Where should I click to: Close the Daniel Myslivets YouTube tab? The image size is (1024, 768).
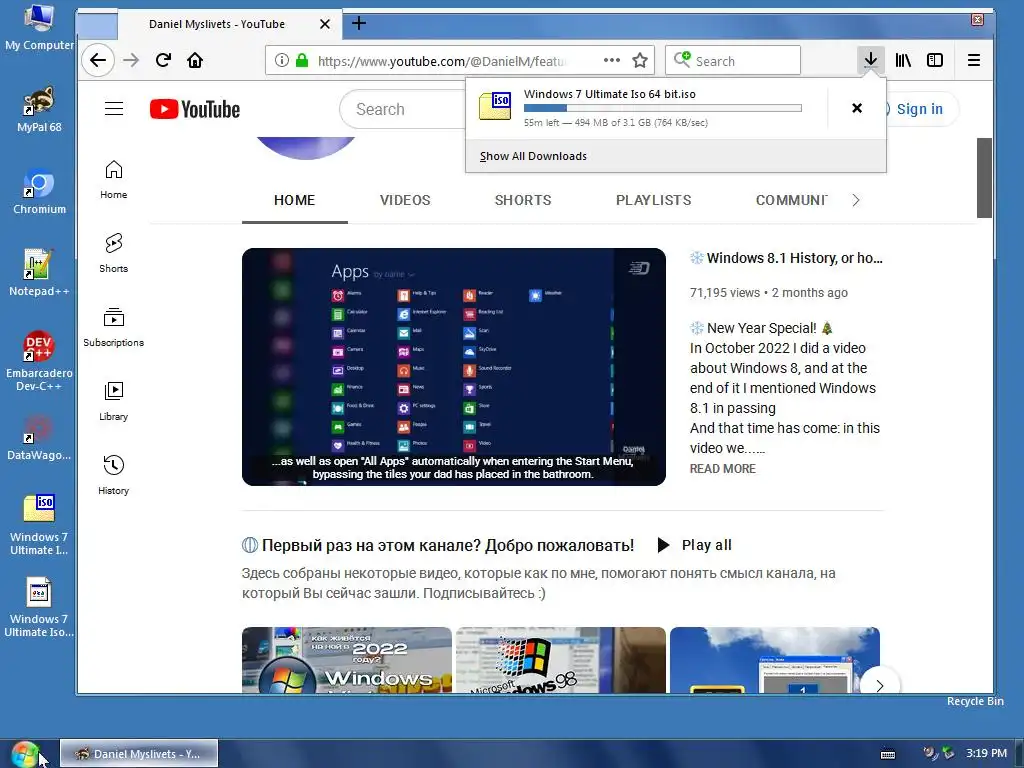click(325, 24)
